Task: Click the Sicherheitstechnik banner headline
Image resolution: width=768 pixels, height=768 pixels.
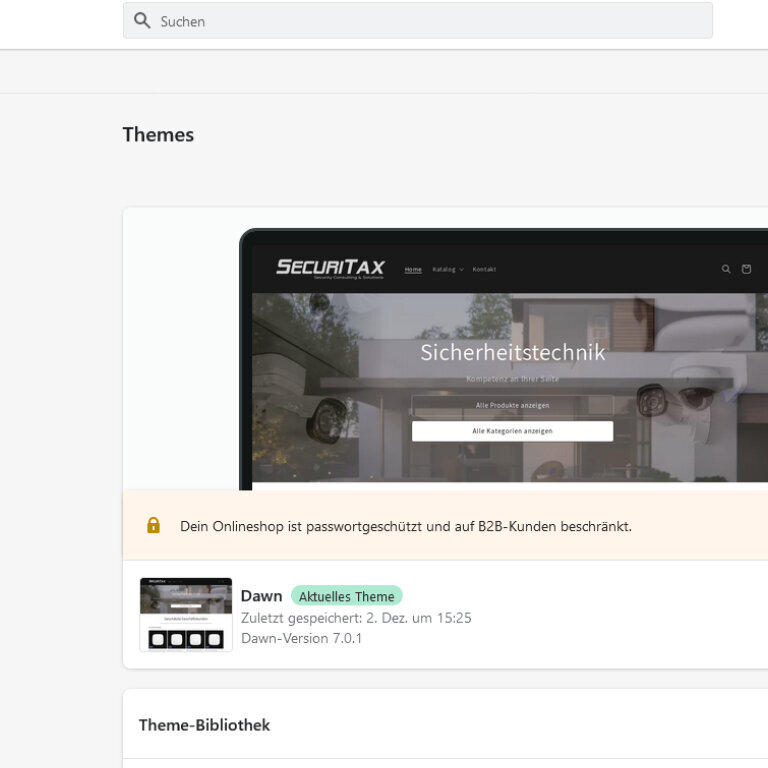Action: point(512,352)
